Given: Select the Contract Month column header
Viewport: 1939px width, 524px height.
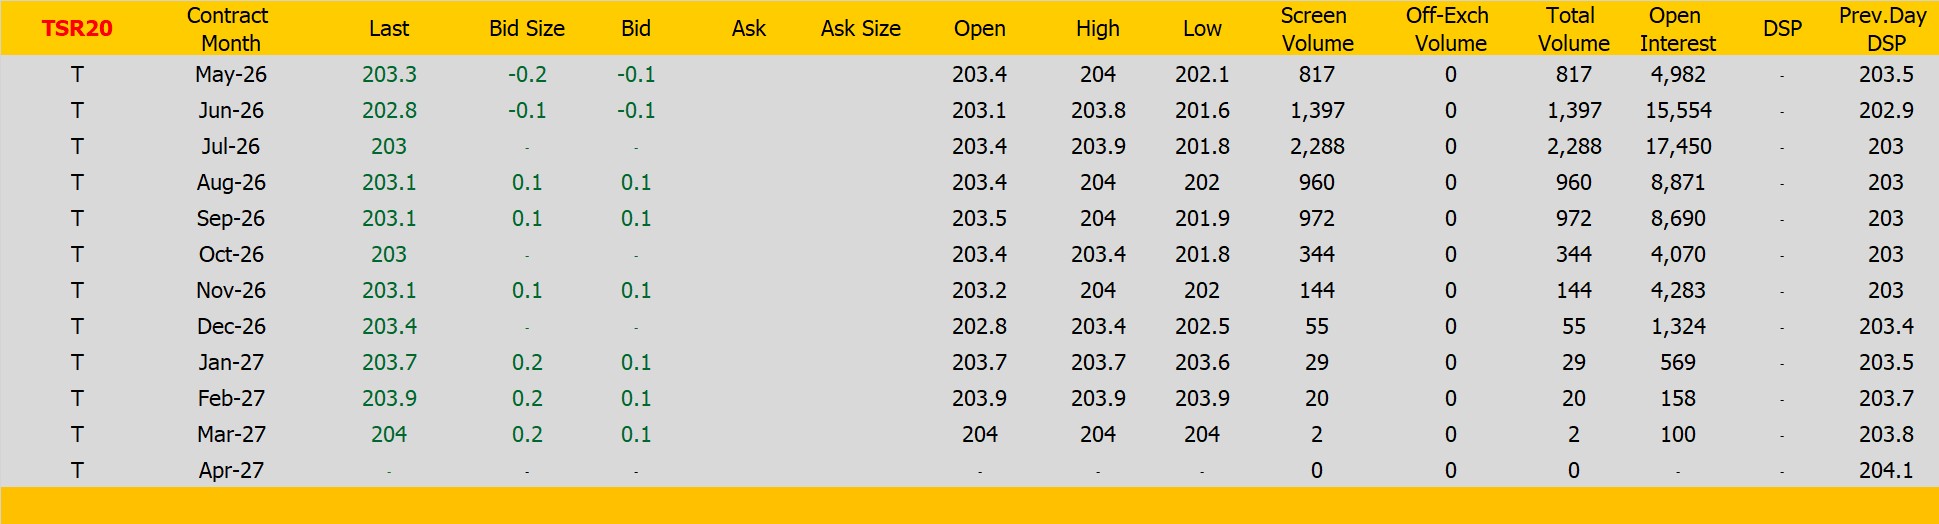Looking at the screenshot, I should [229, 29].
